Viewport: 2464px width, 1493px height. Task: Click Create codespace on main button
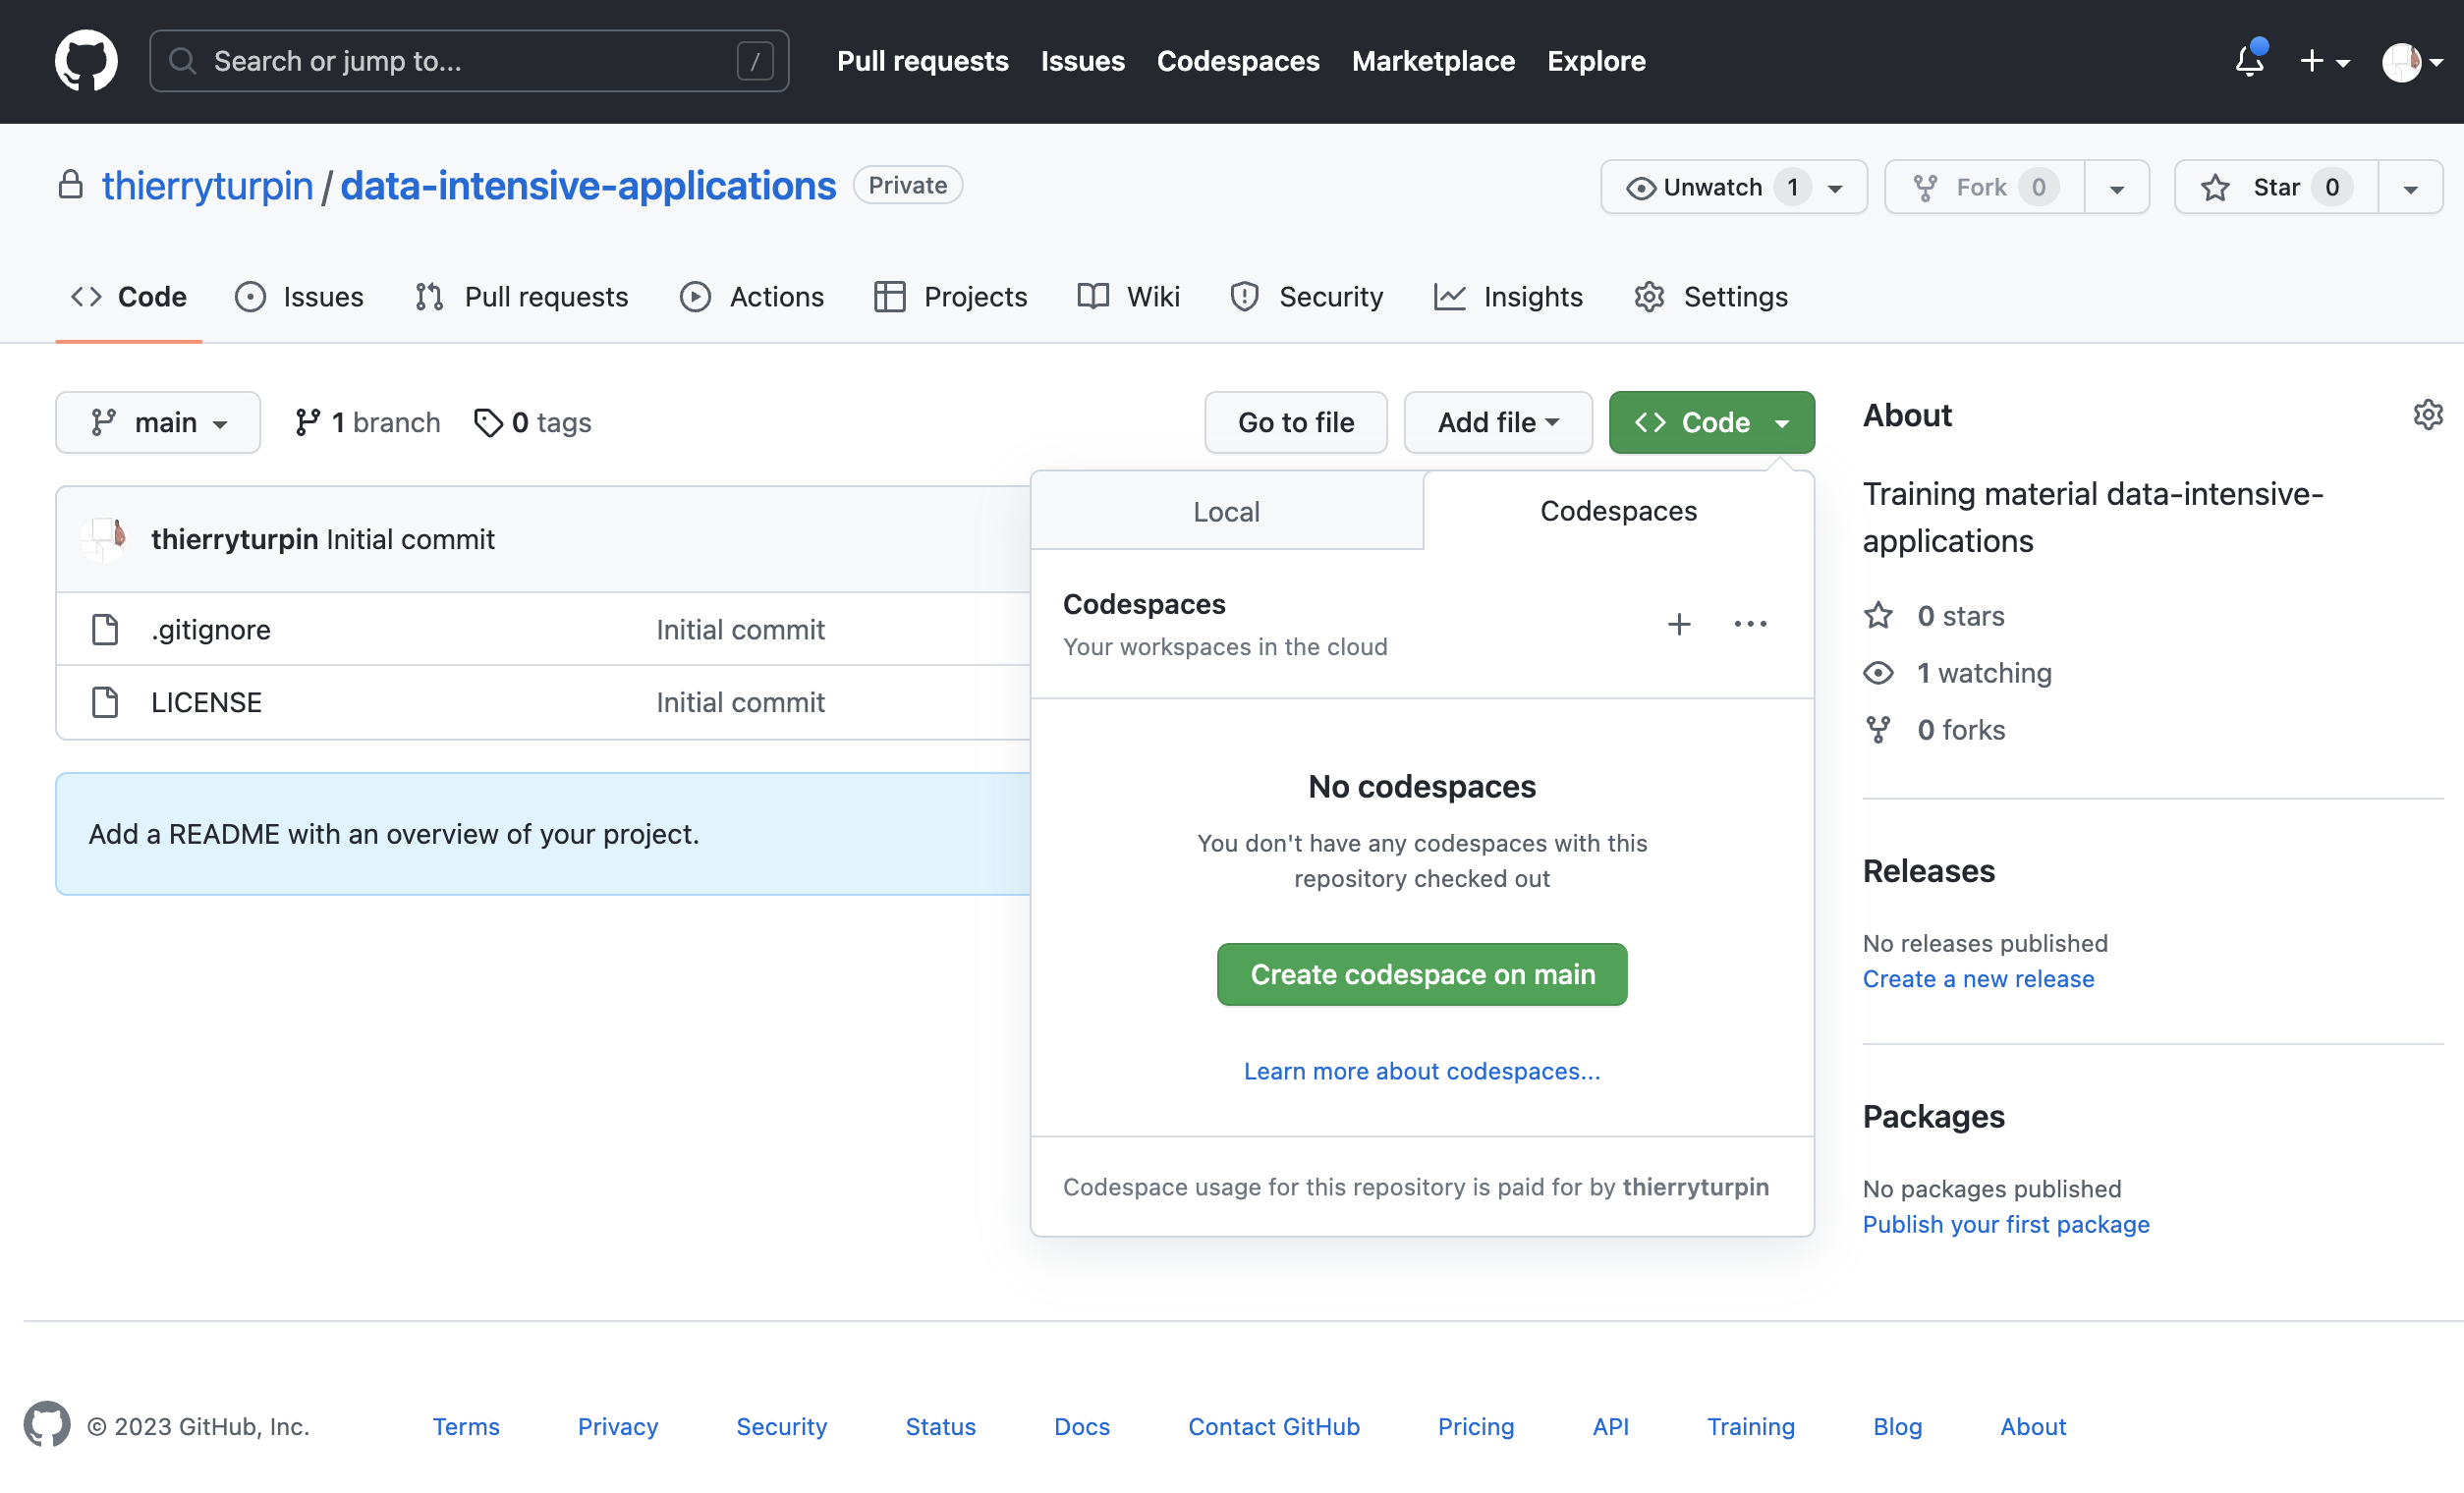pyautogui.click(x=1422, y=974)
